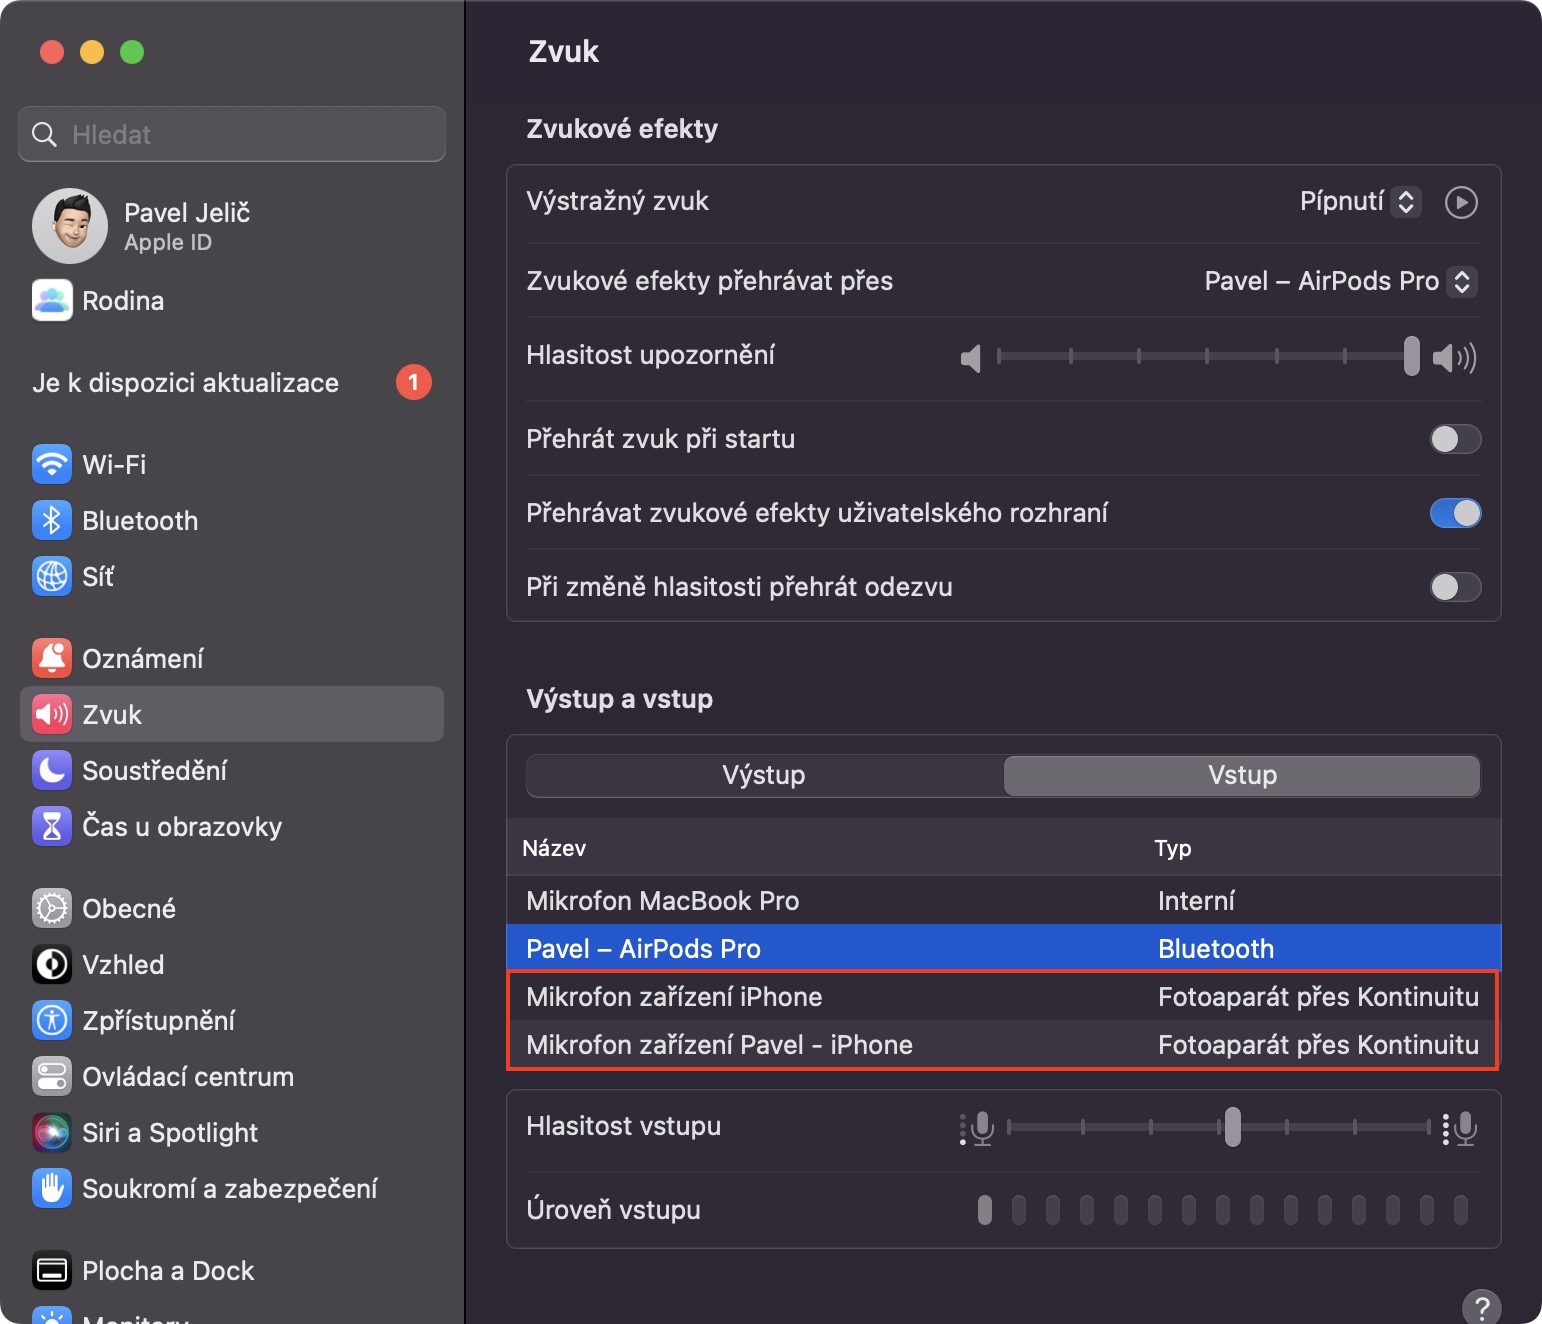Click the Hlasitost vstupu slider knob
The image size is (1542, 1324).
(1233, 1127)
